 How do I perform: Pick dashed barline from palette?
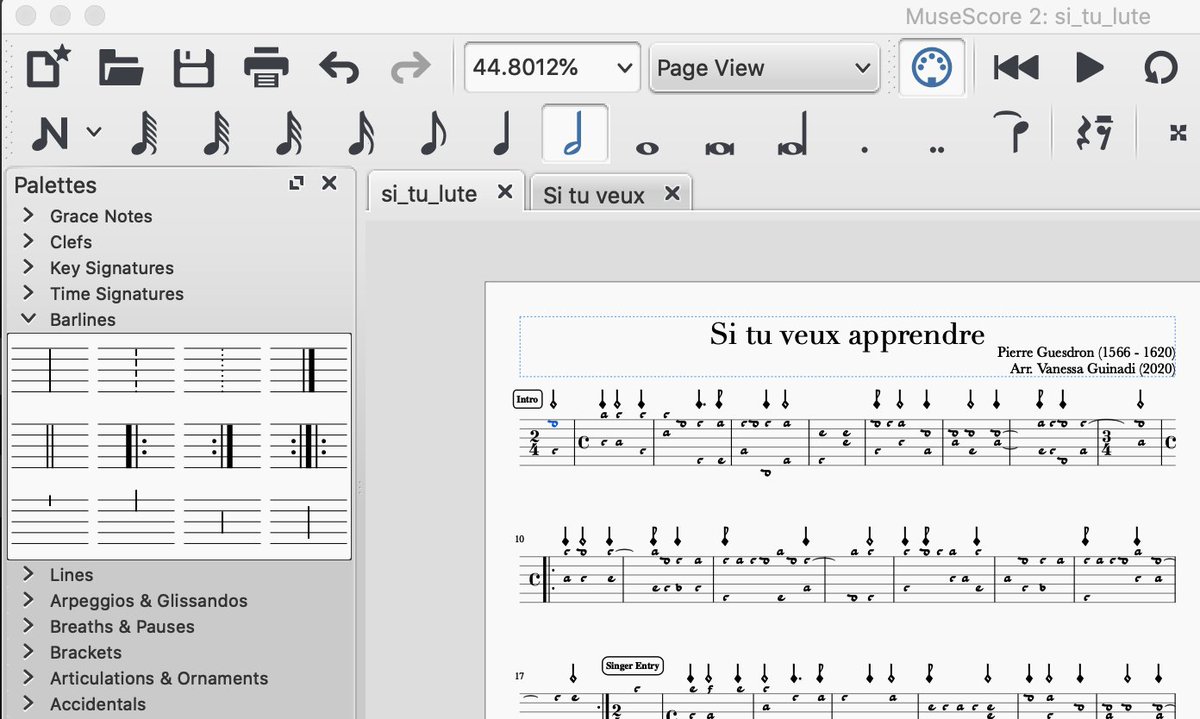pyautogui.click(x=137, y=369)
